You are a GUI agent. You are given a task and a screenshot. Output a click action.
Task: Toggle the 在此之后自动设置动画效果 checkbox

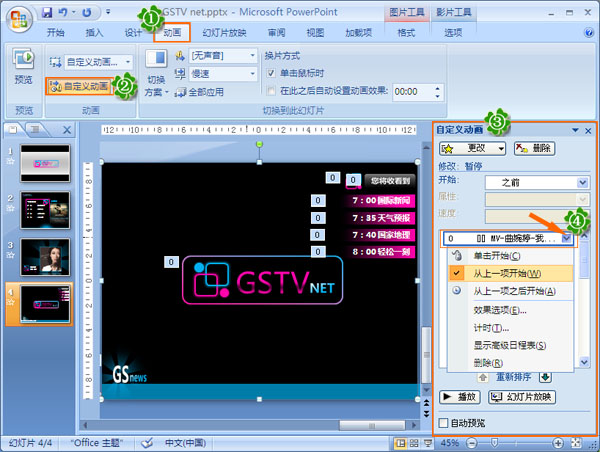pos(271,91)
